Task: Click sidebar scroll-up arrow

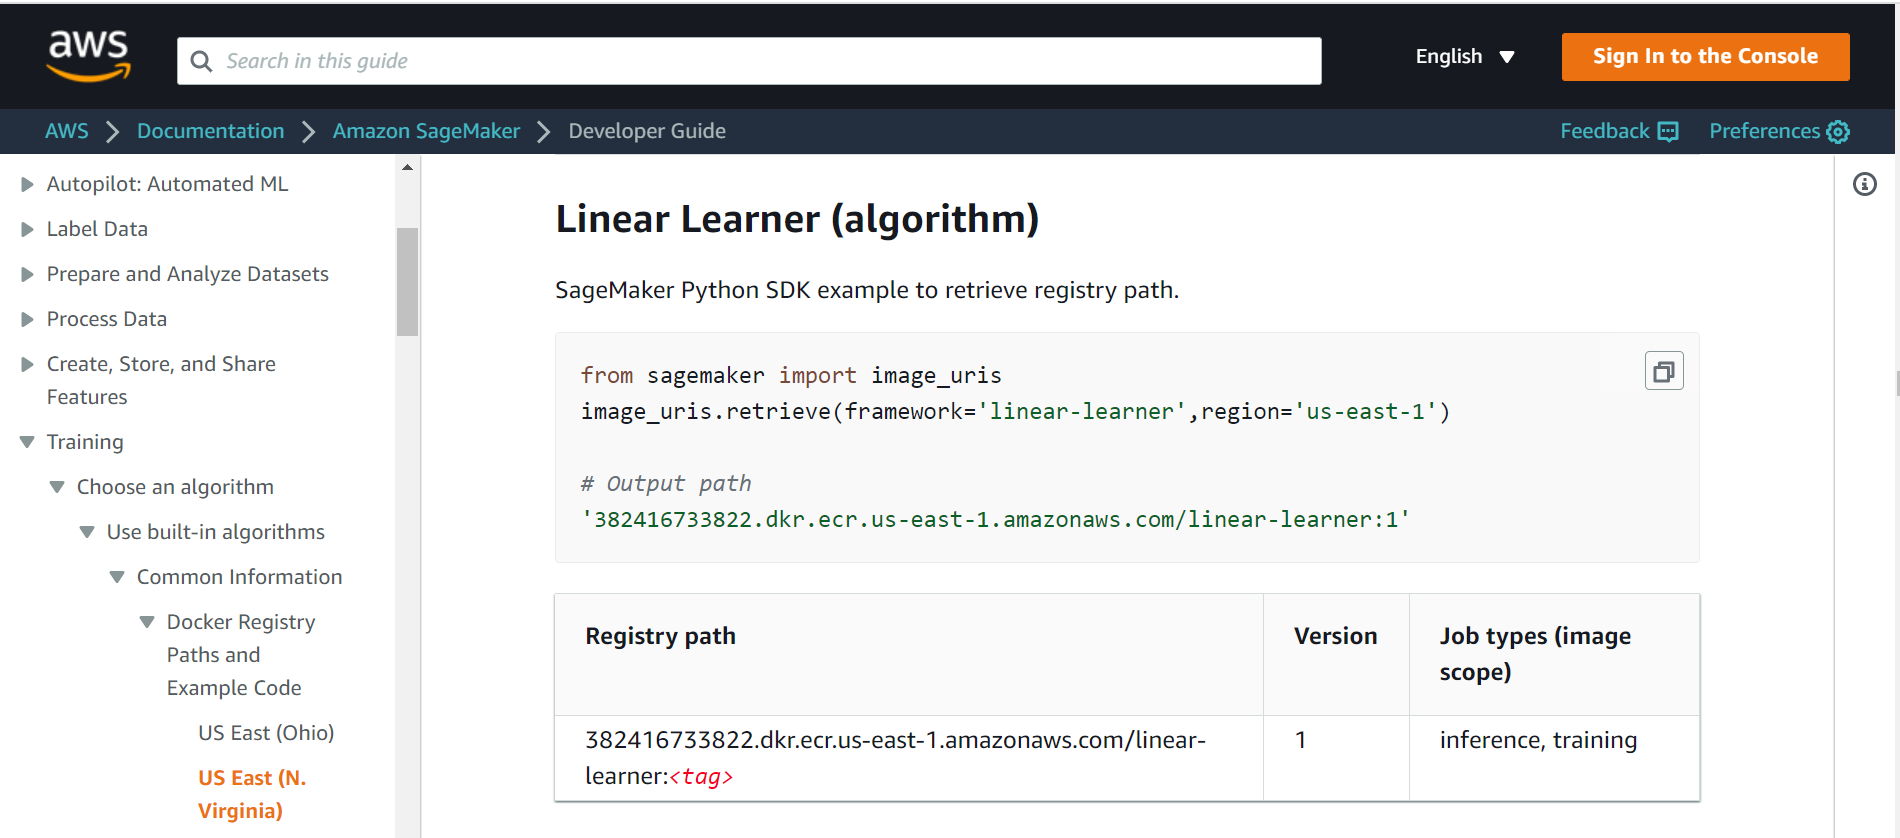Action: [x=407, y=167]
